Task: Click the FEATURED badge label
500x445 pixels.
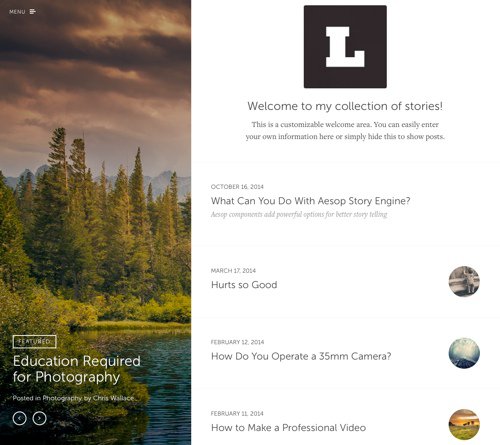Action: pos(34,342)
